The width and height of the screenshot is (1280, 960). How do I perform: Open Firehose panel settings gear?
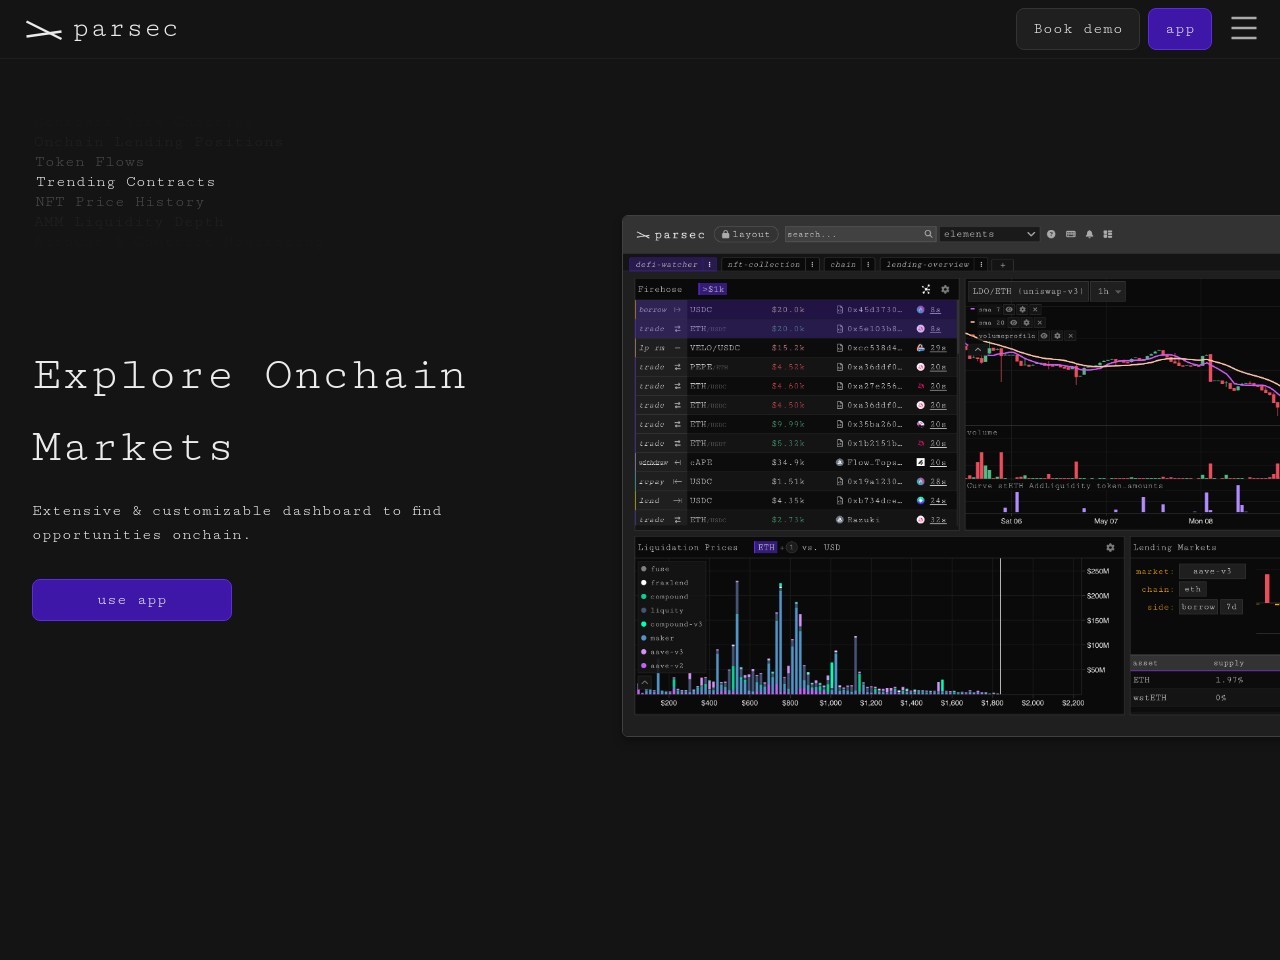(x=945, y=289)
